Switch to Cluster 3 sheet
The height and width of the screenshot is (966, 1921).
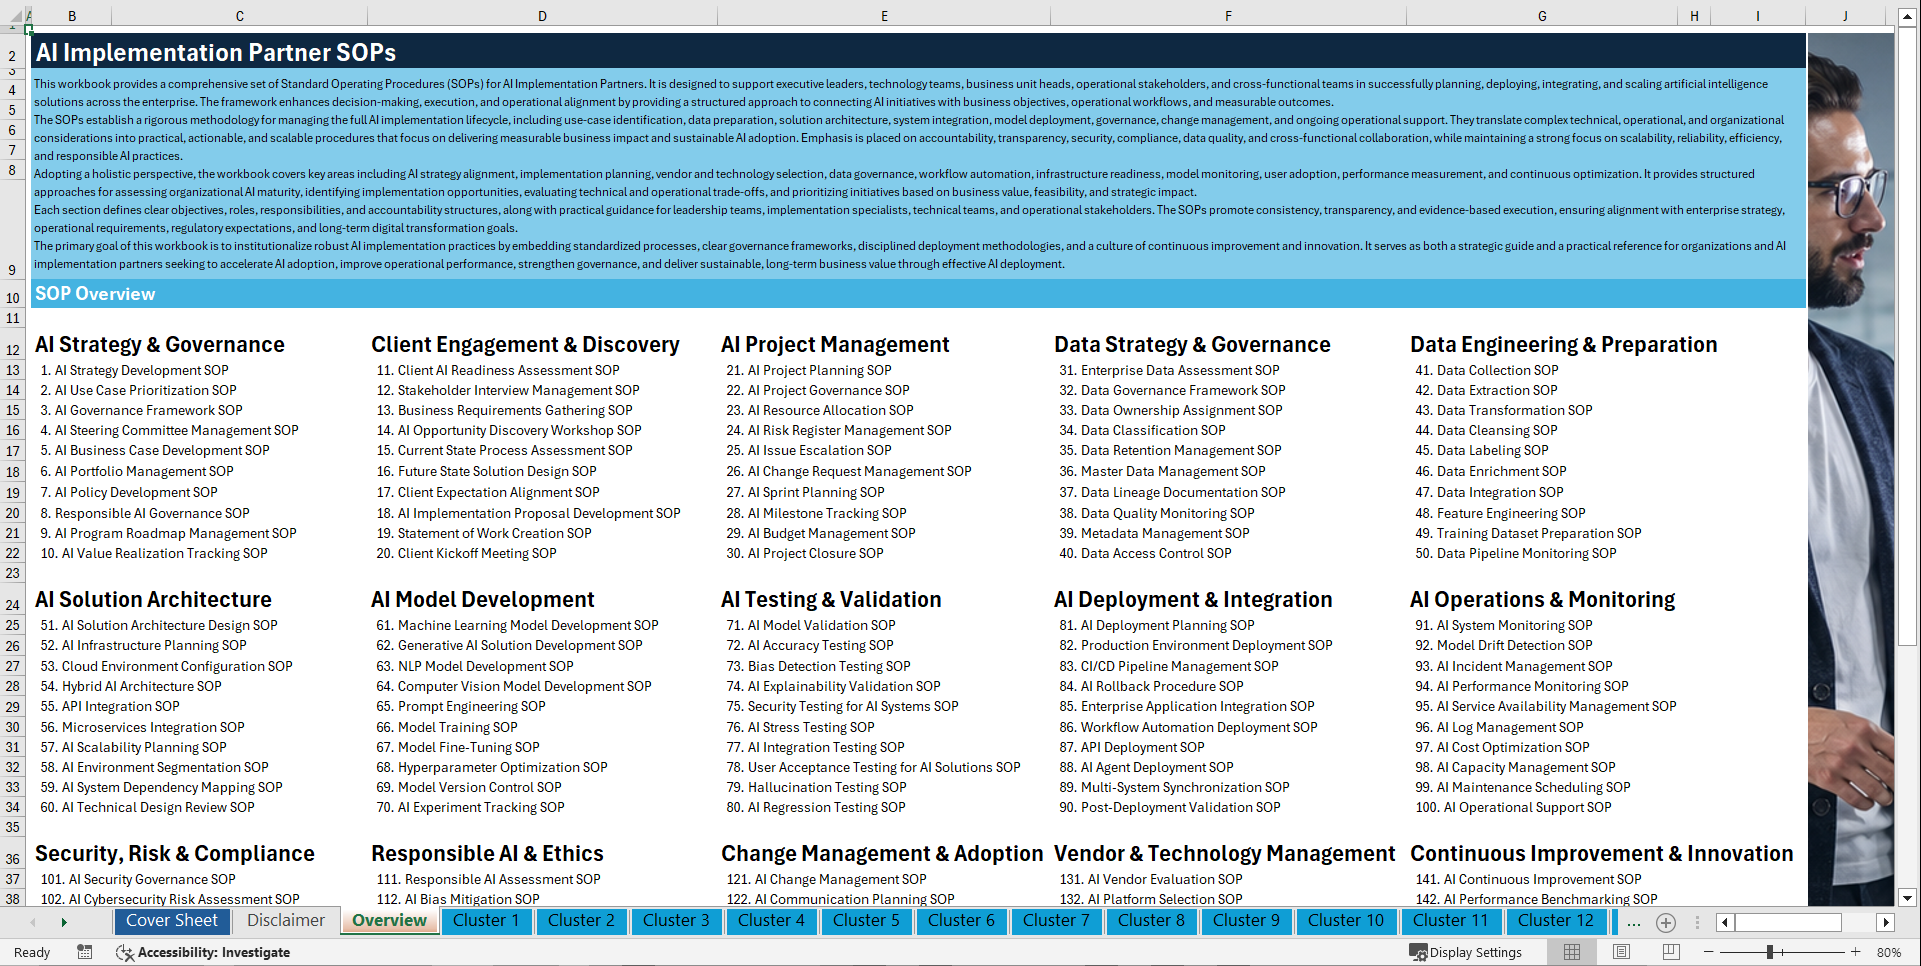(x=676, y=921)
